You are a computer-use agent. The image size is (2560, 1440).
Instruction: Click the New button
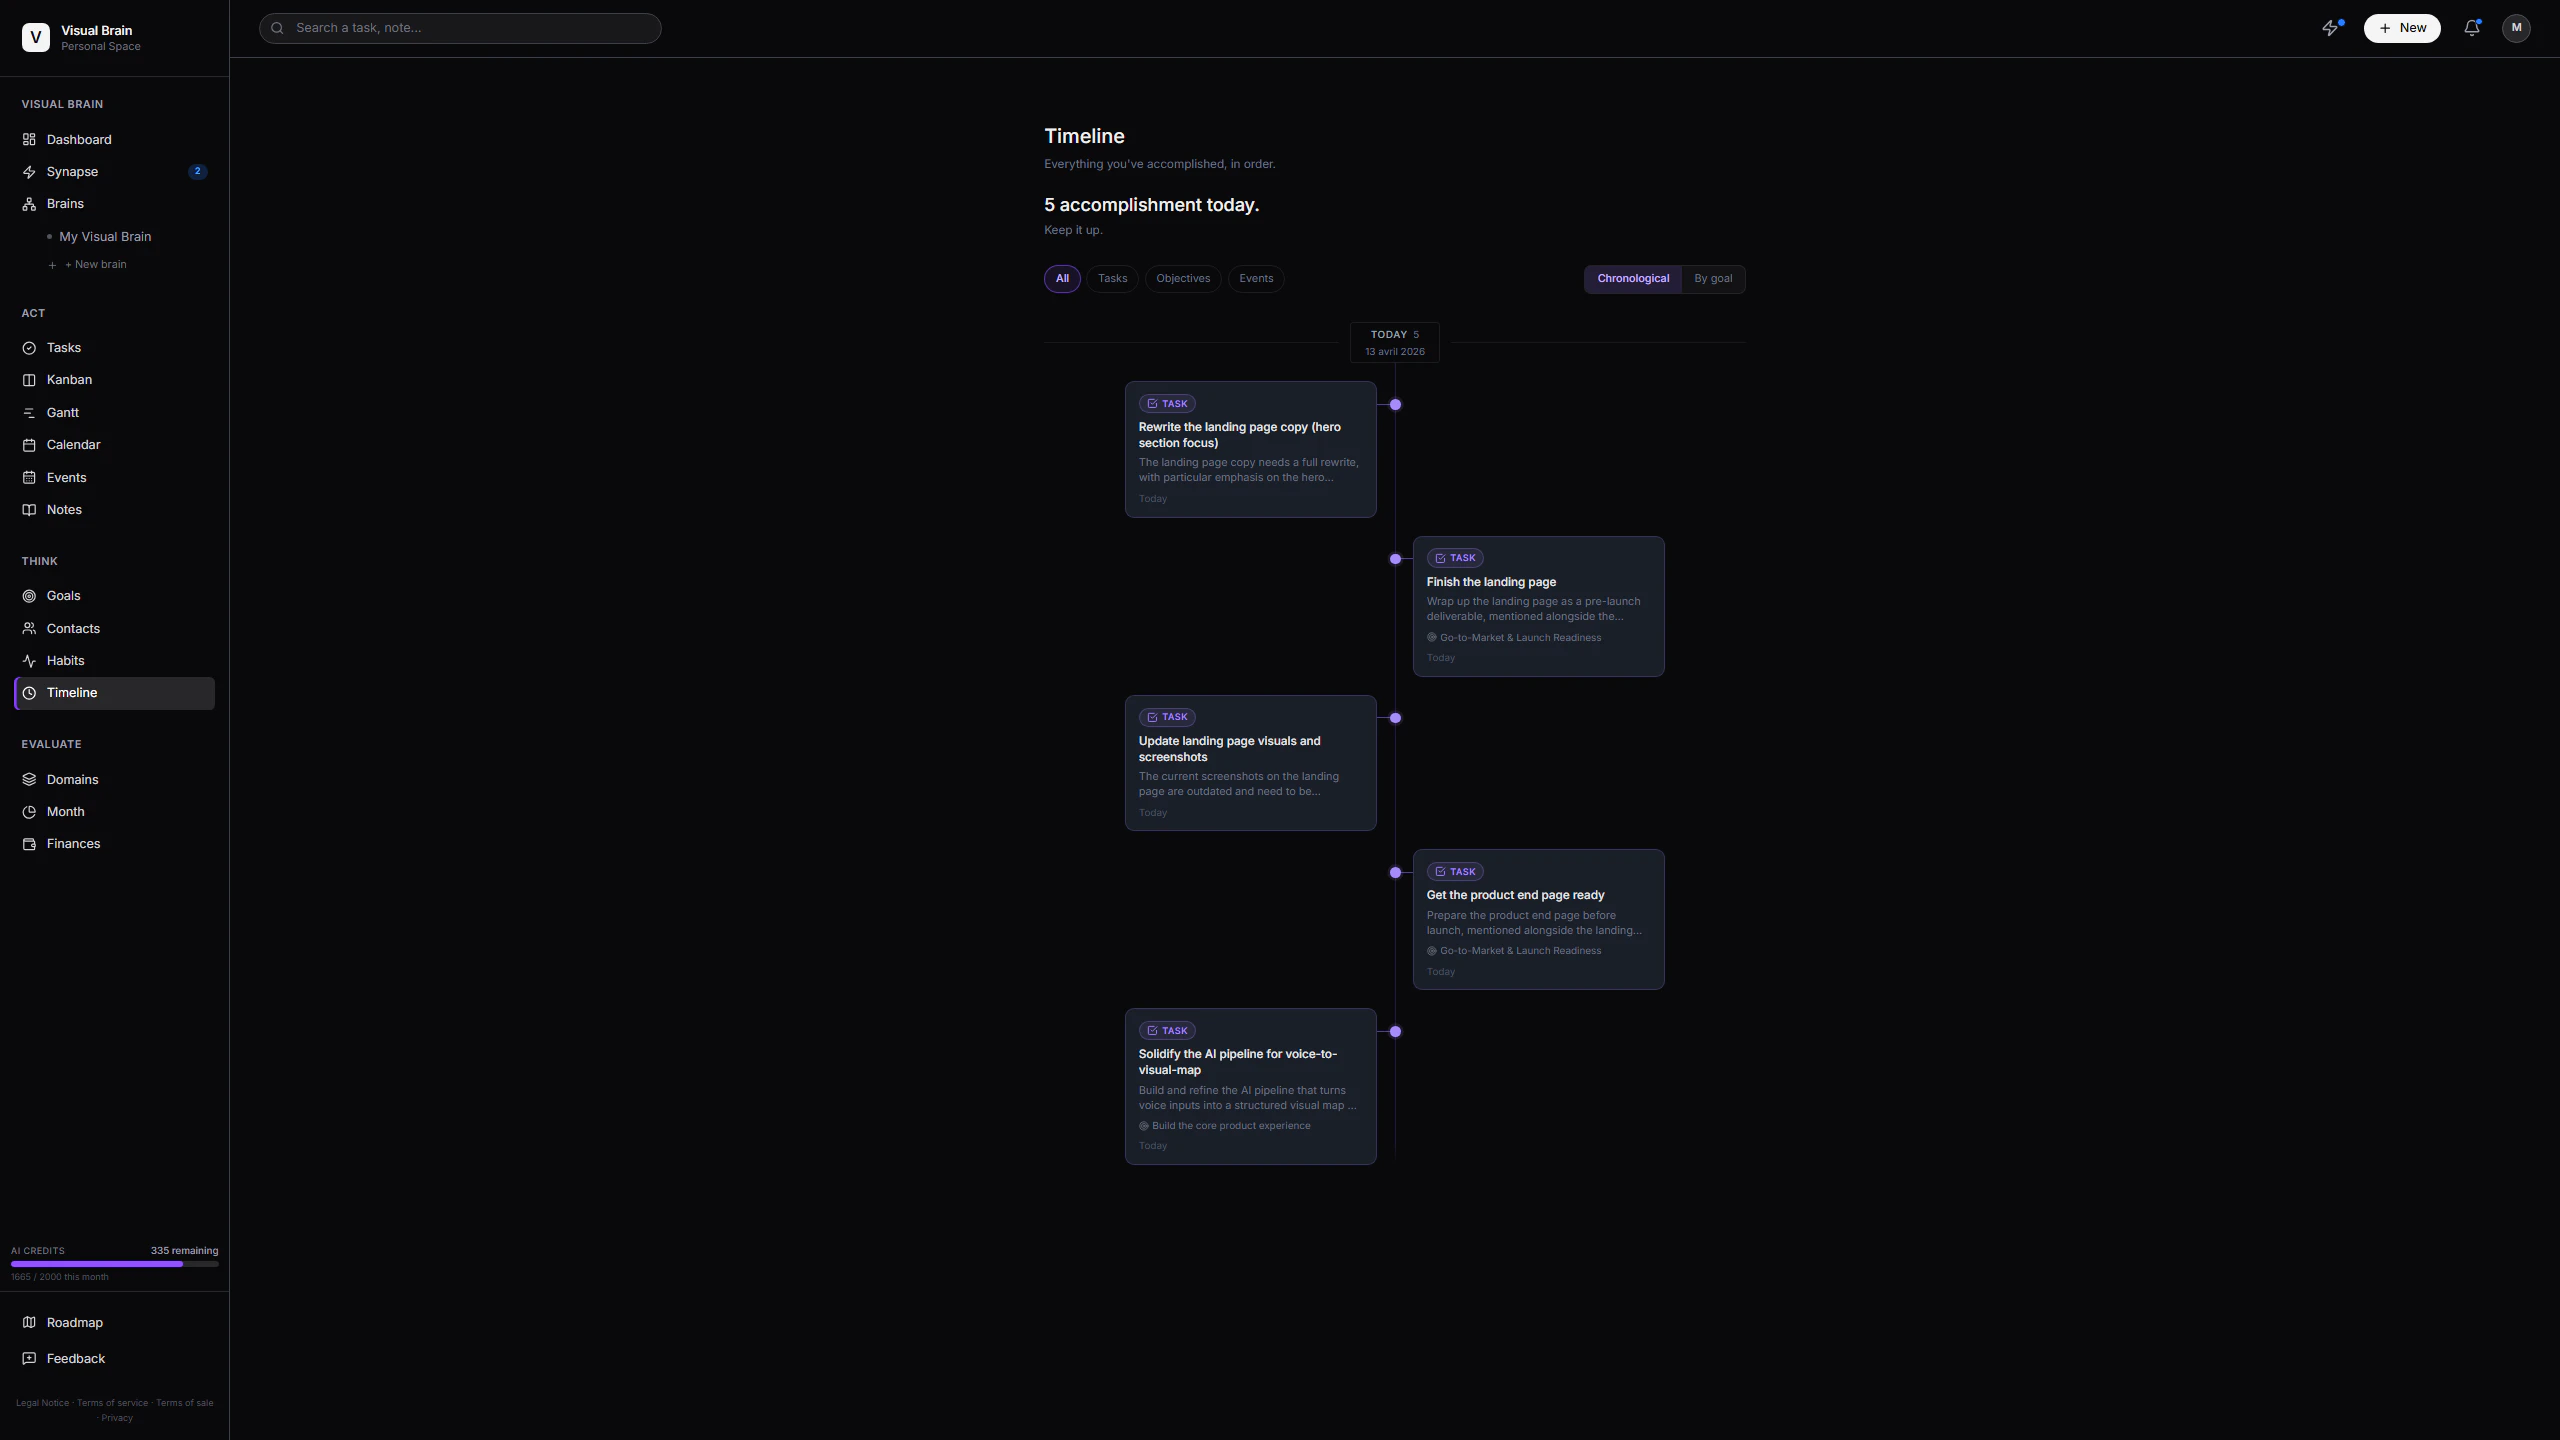click(2402, 28)
